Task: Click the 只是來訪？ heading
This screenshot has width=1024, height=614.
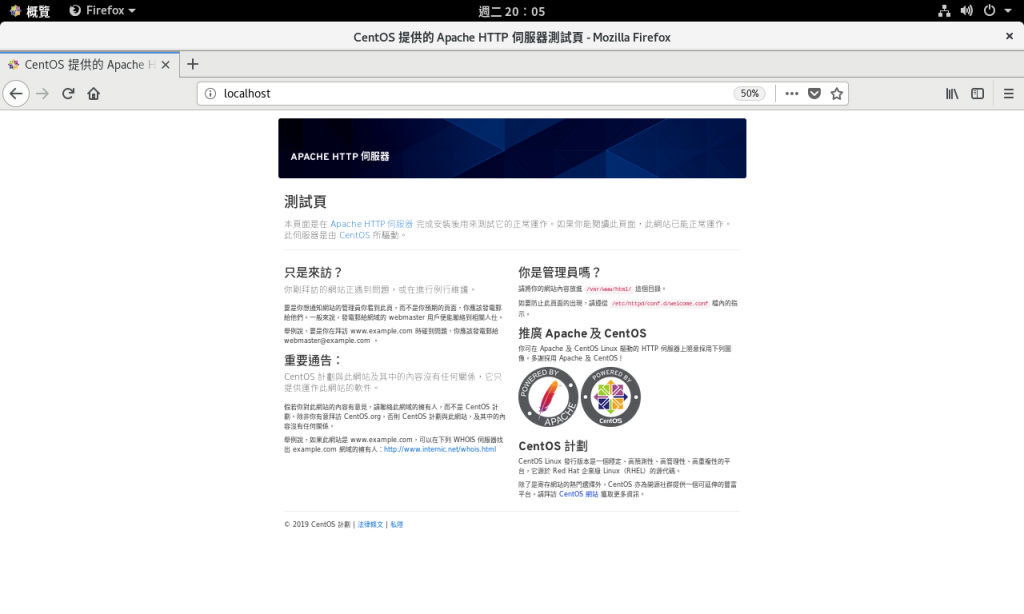Action: tap(313, 272)
